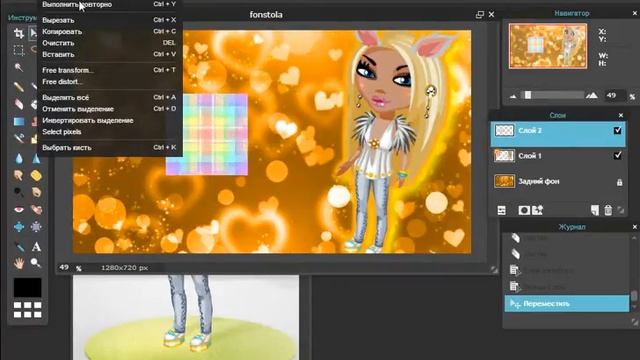
Task: Select the Pencil tool
Action: coord(19,87)
